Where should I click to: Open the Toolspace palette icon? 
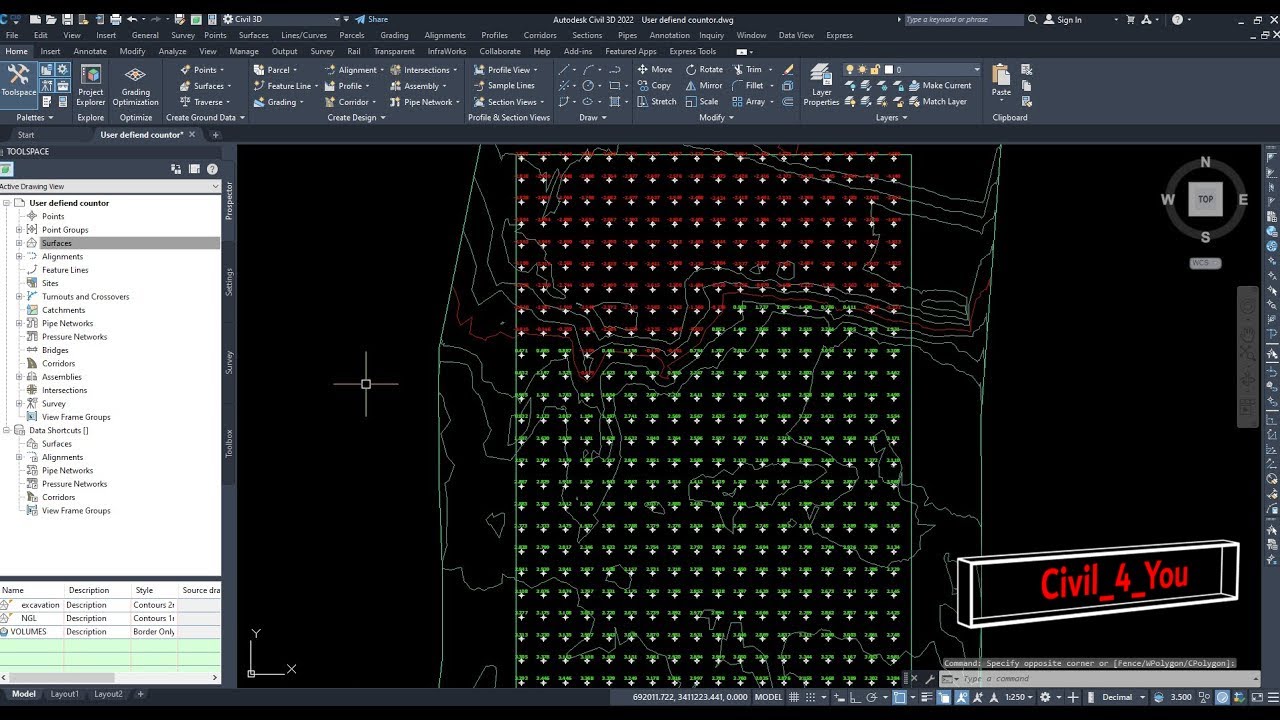[x=18, y=81]
